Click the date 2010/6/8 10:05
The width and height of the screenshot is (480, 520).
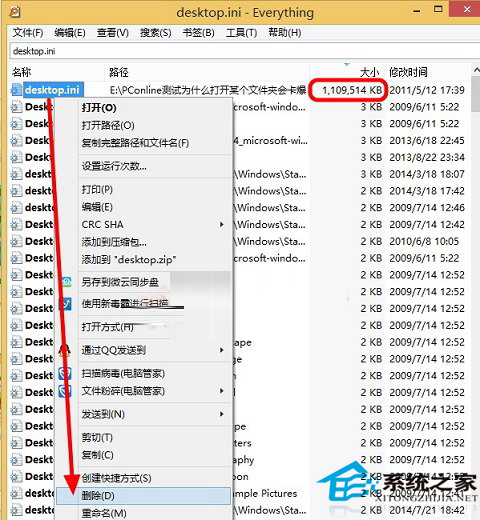pyautogui.click(x=424, y=241)
